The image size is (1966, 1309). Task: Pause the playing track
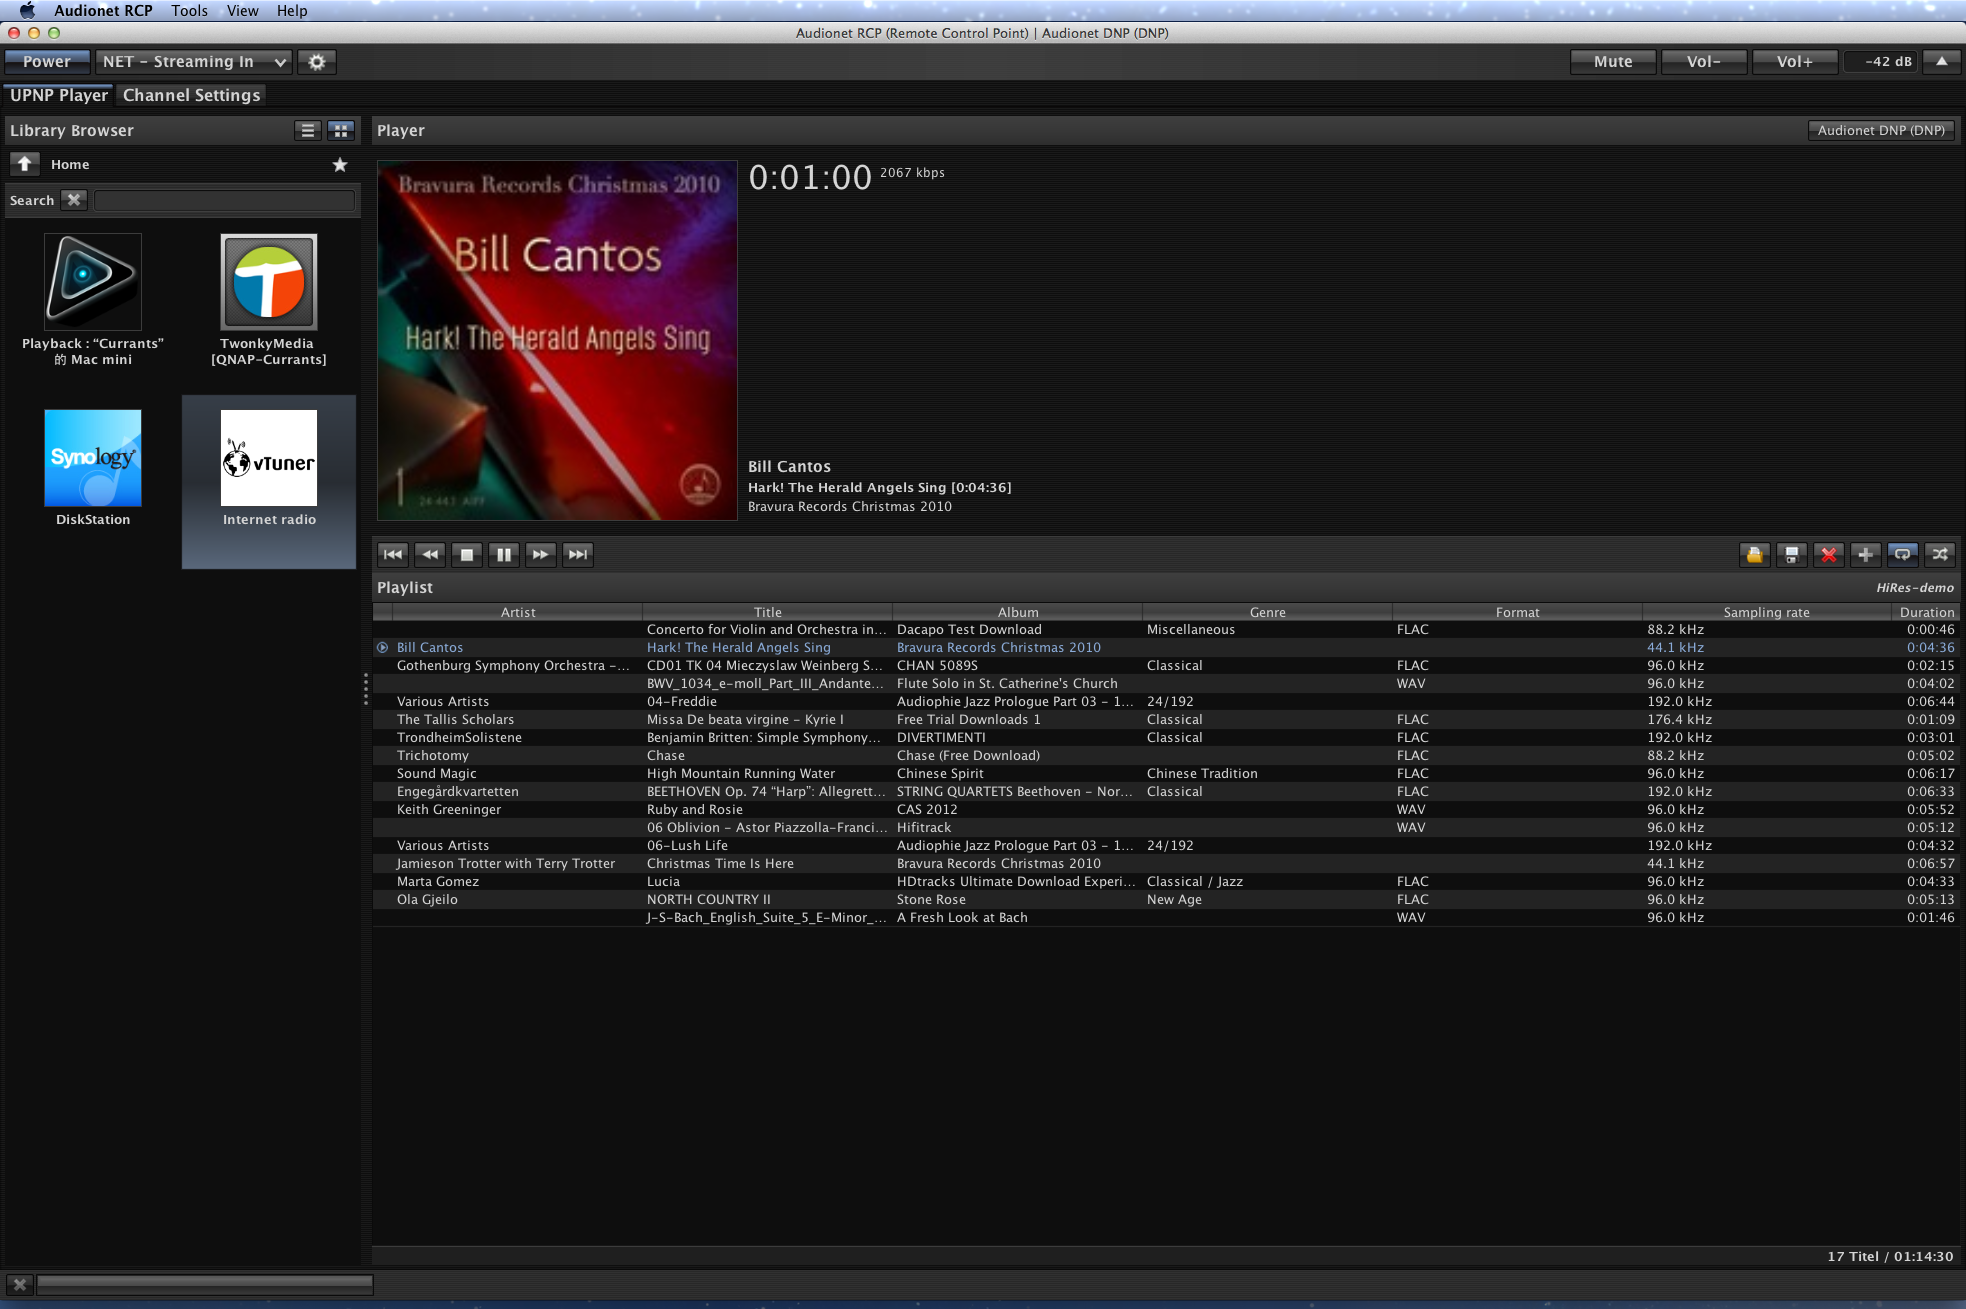(504, 554)
